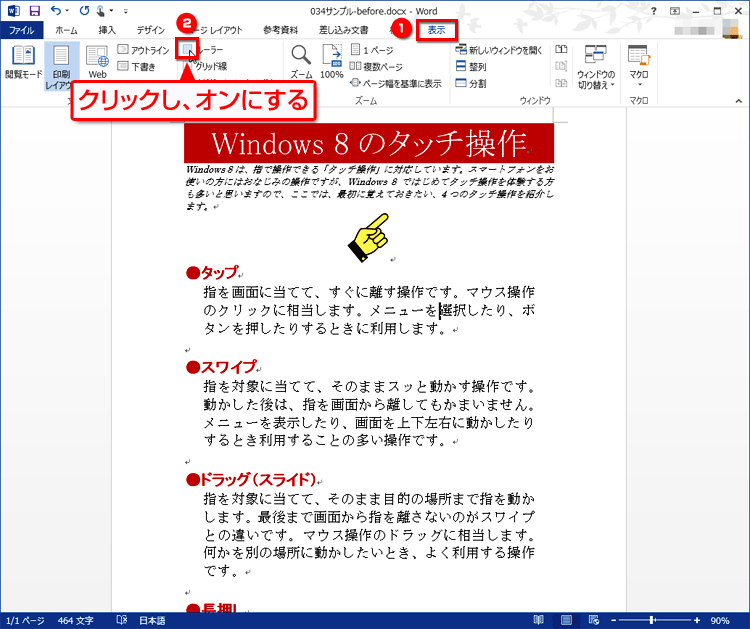
Task: Switch to Web layout view
Action: pyautogui.click(x=97, y=62)
